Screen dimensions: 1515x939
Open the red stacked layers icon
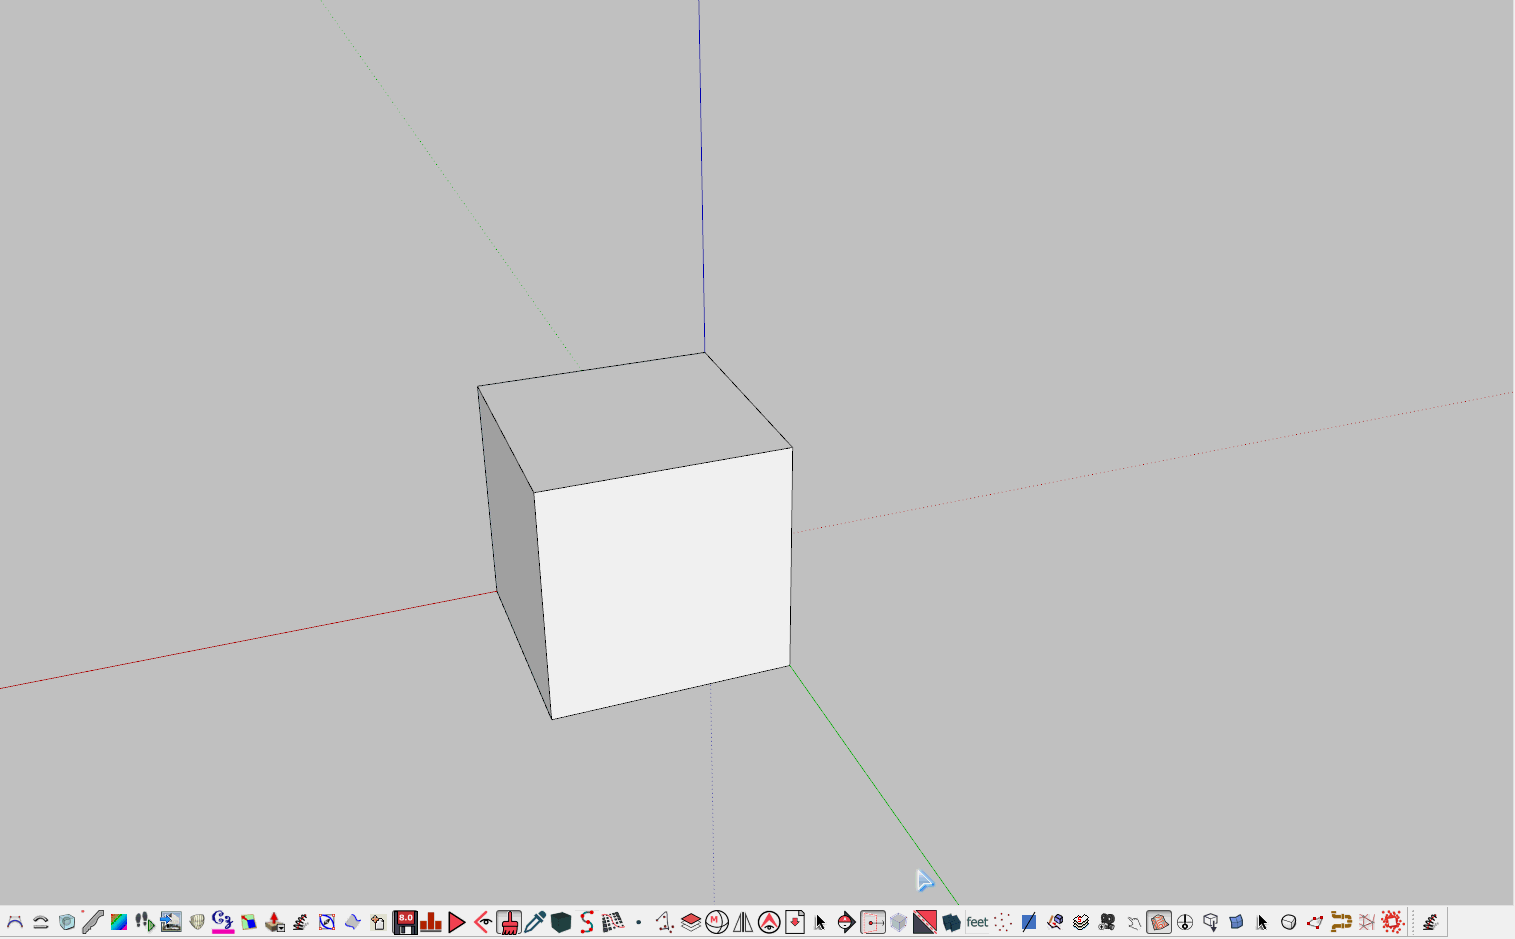(x=691, y=922)
